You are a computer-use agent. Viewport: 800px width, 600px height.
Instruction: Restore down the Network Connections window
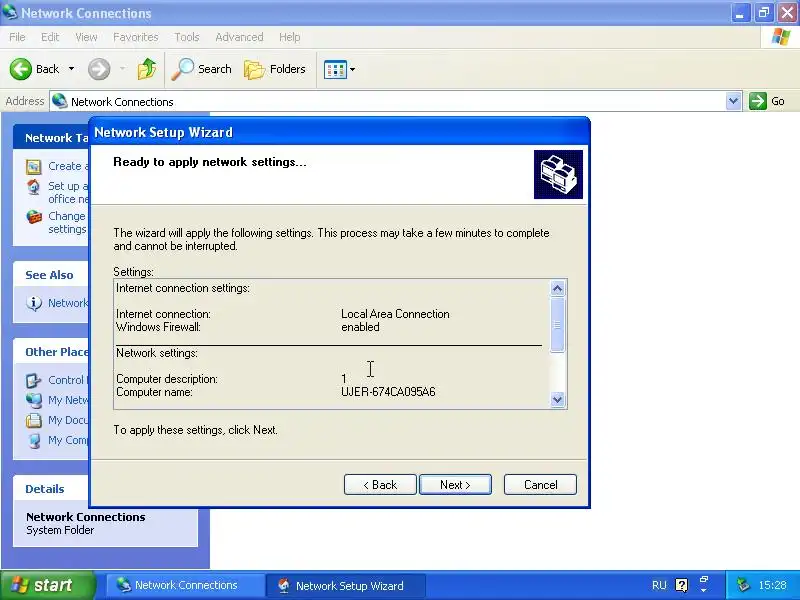(x=764, y=13)
